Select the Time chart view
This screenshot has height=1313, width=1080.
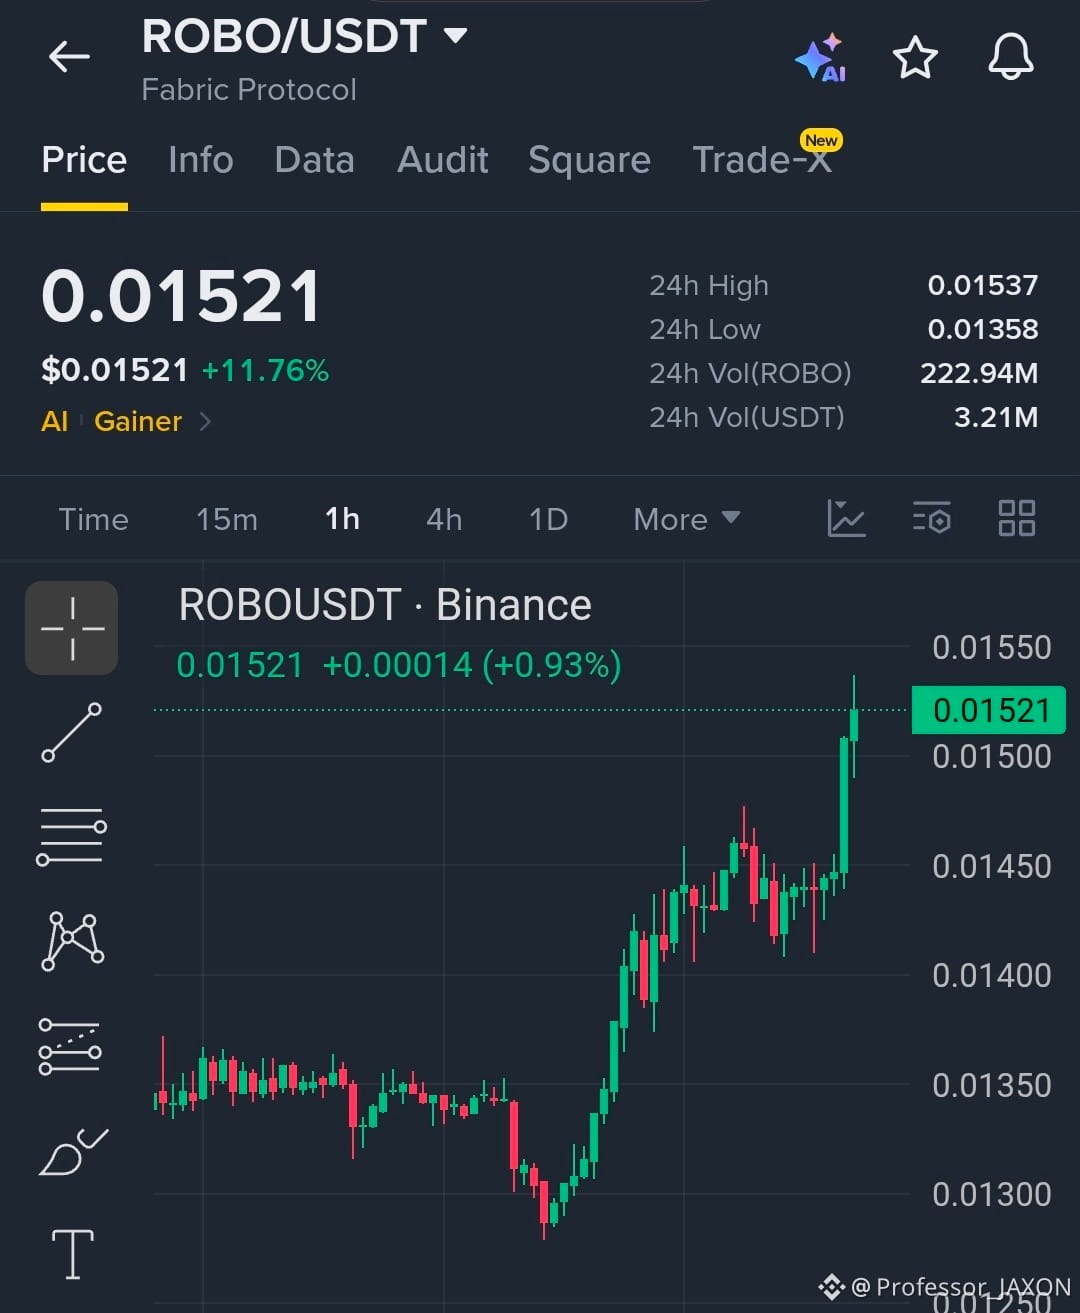click(x=93, y=519)
